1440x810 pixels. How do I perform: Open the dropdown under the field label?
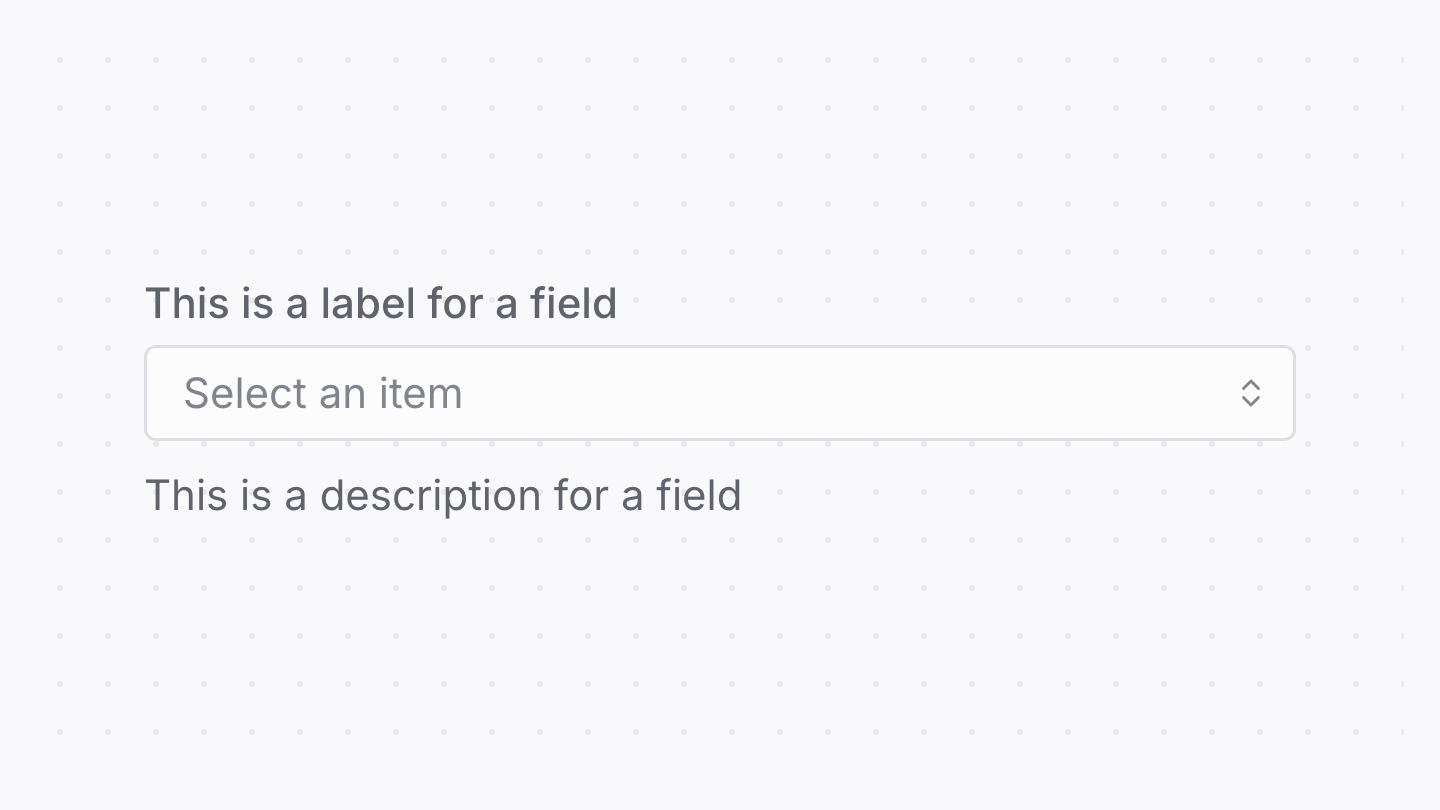[720, 393]
